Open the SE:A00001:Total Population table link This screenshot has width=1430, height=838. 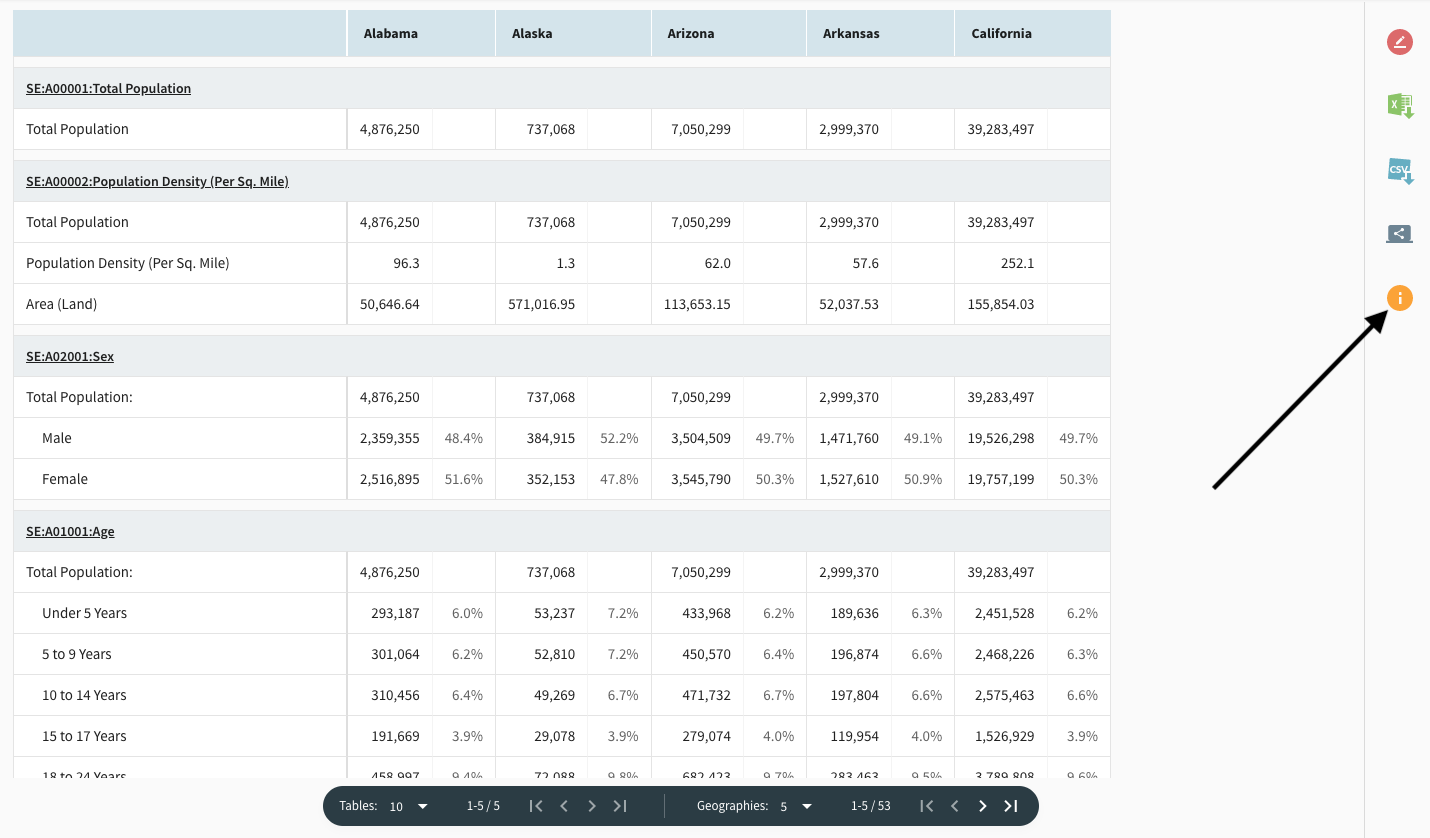point(108,88)
